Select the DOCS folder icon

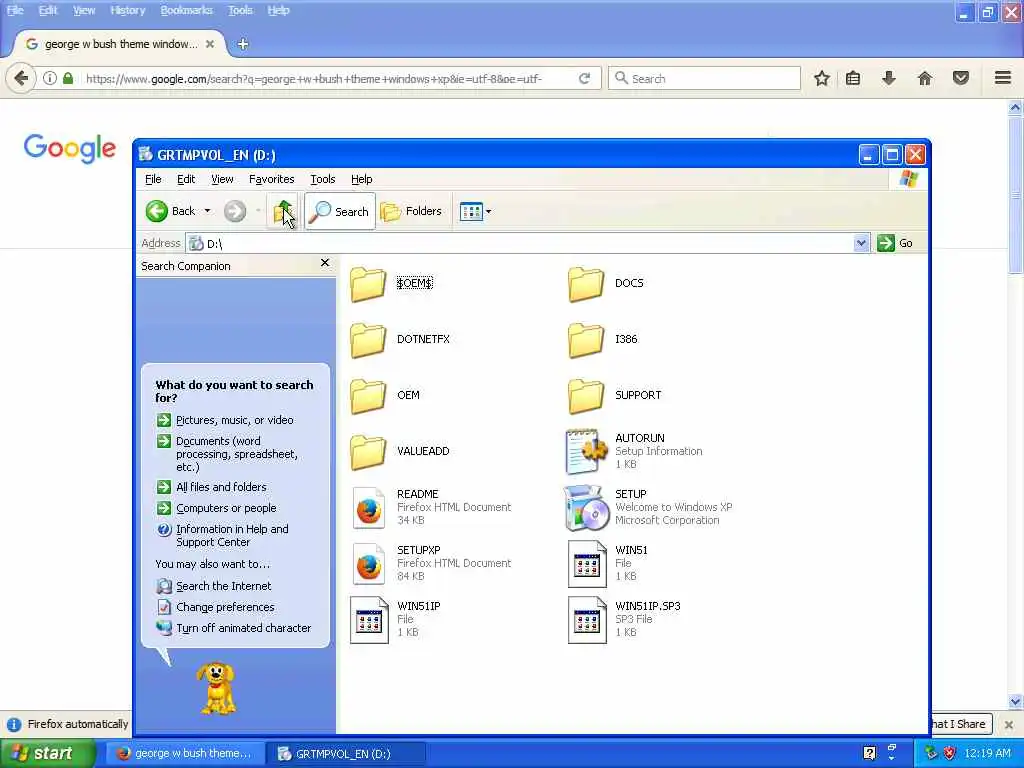pos(586,284)
